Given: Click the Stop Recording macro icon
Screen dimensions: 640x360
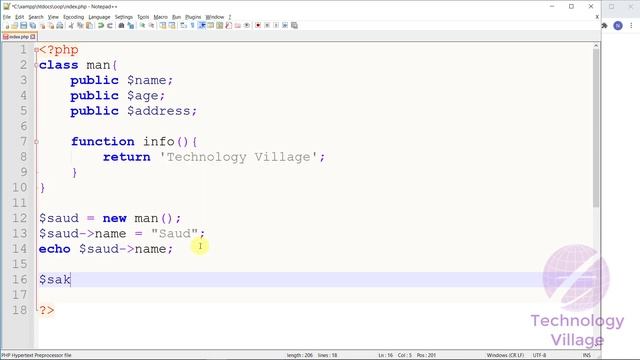Looking at the screenshot, I should (x=267, y=26).
